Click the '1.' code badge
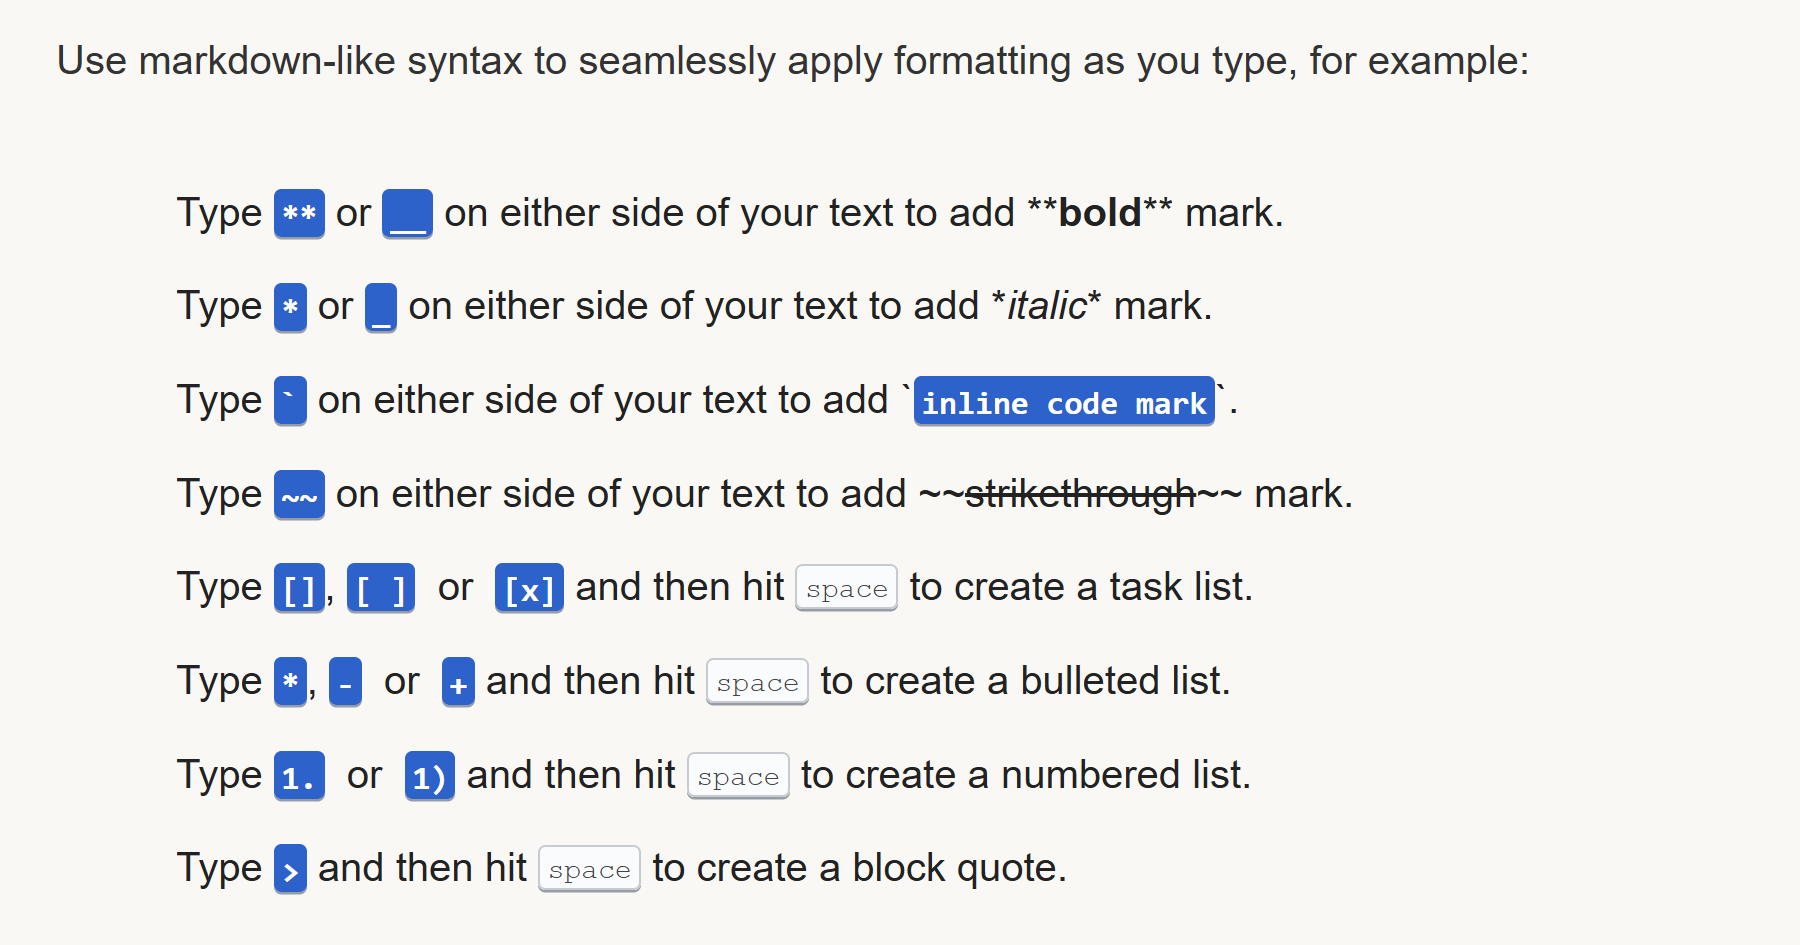 click(299, 776)
